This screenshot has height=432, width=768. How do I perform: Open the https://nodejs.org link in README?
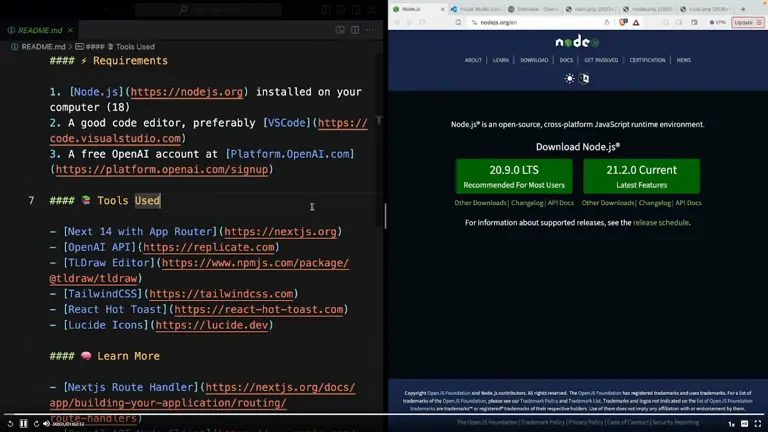click(187, 92)
